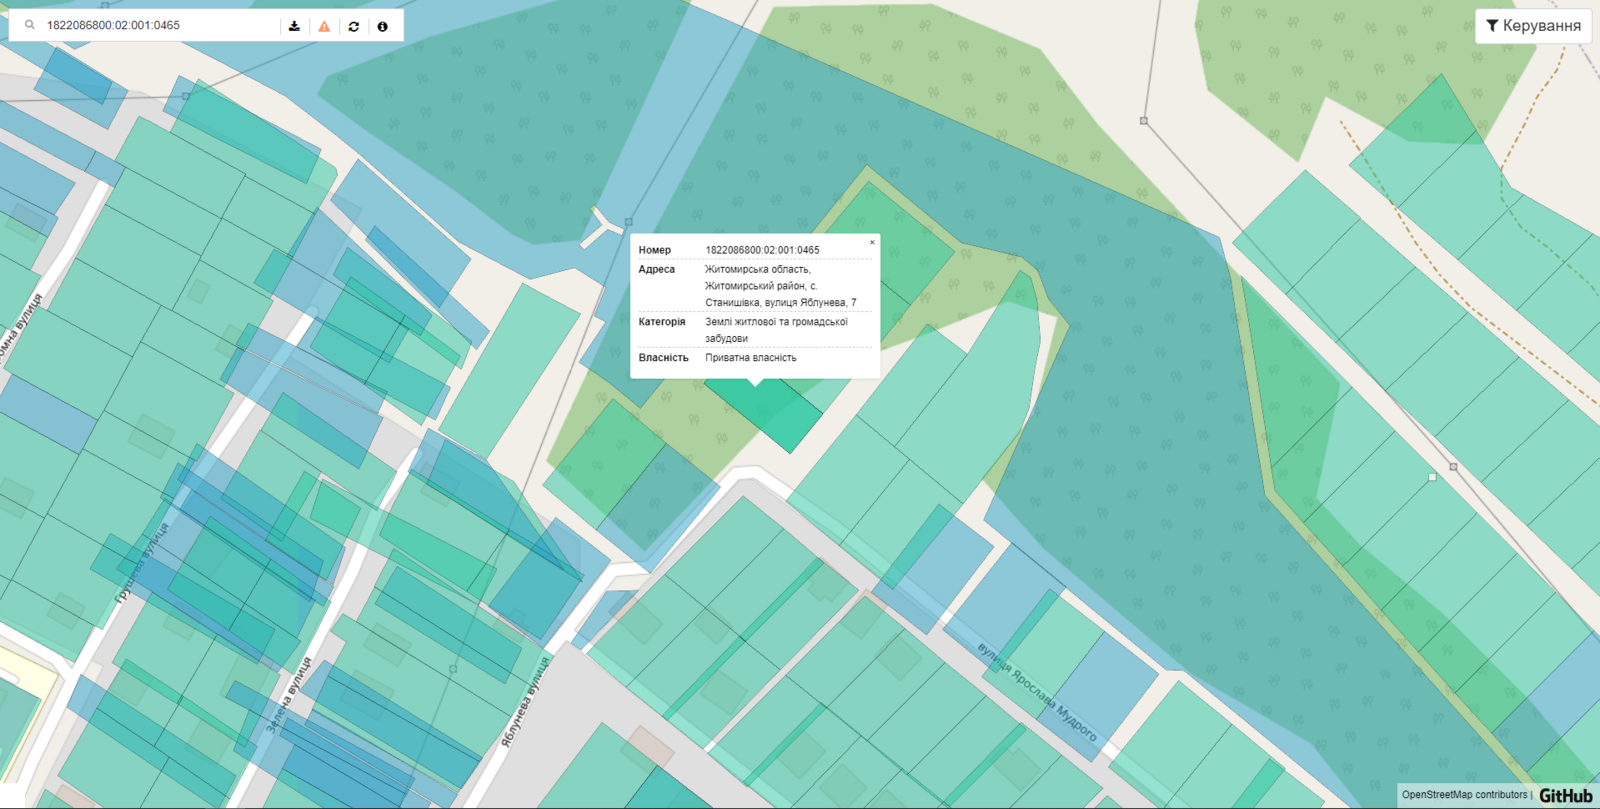Screen dimensions: 1600x809
Task: Open the Керування control panel
Action: [x=1533, y=26]
